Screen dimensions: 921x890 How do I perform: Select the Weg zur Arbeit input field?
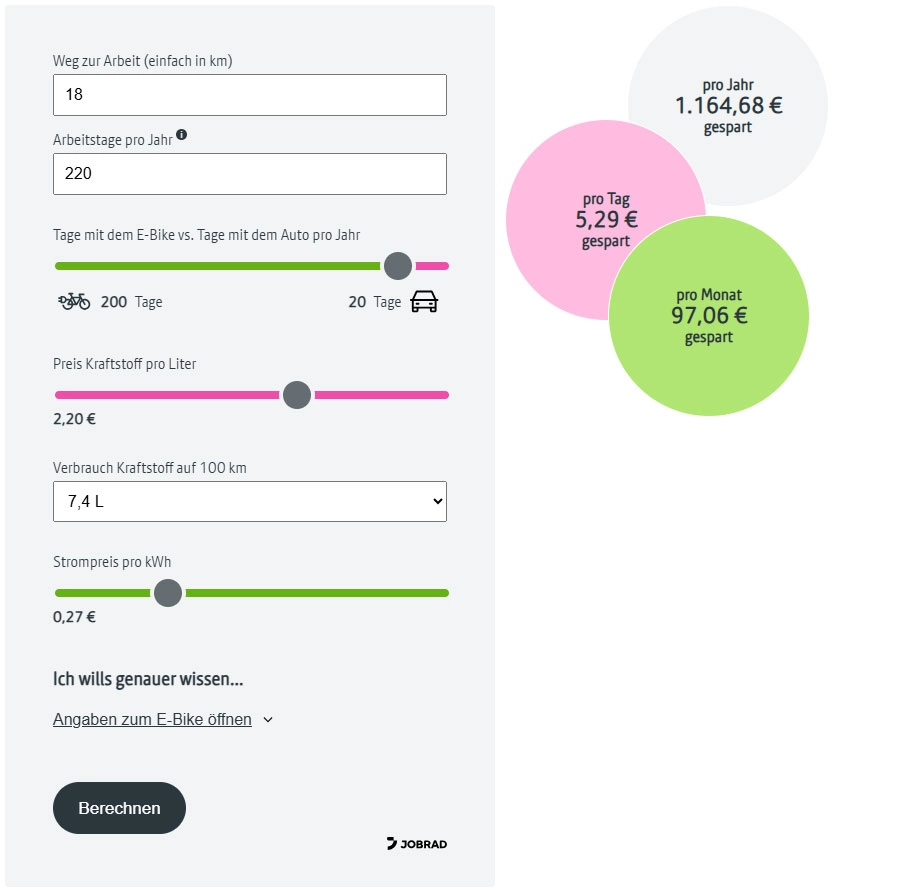249,95
